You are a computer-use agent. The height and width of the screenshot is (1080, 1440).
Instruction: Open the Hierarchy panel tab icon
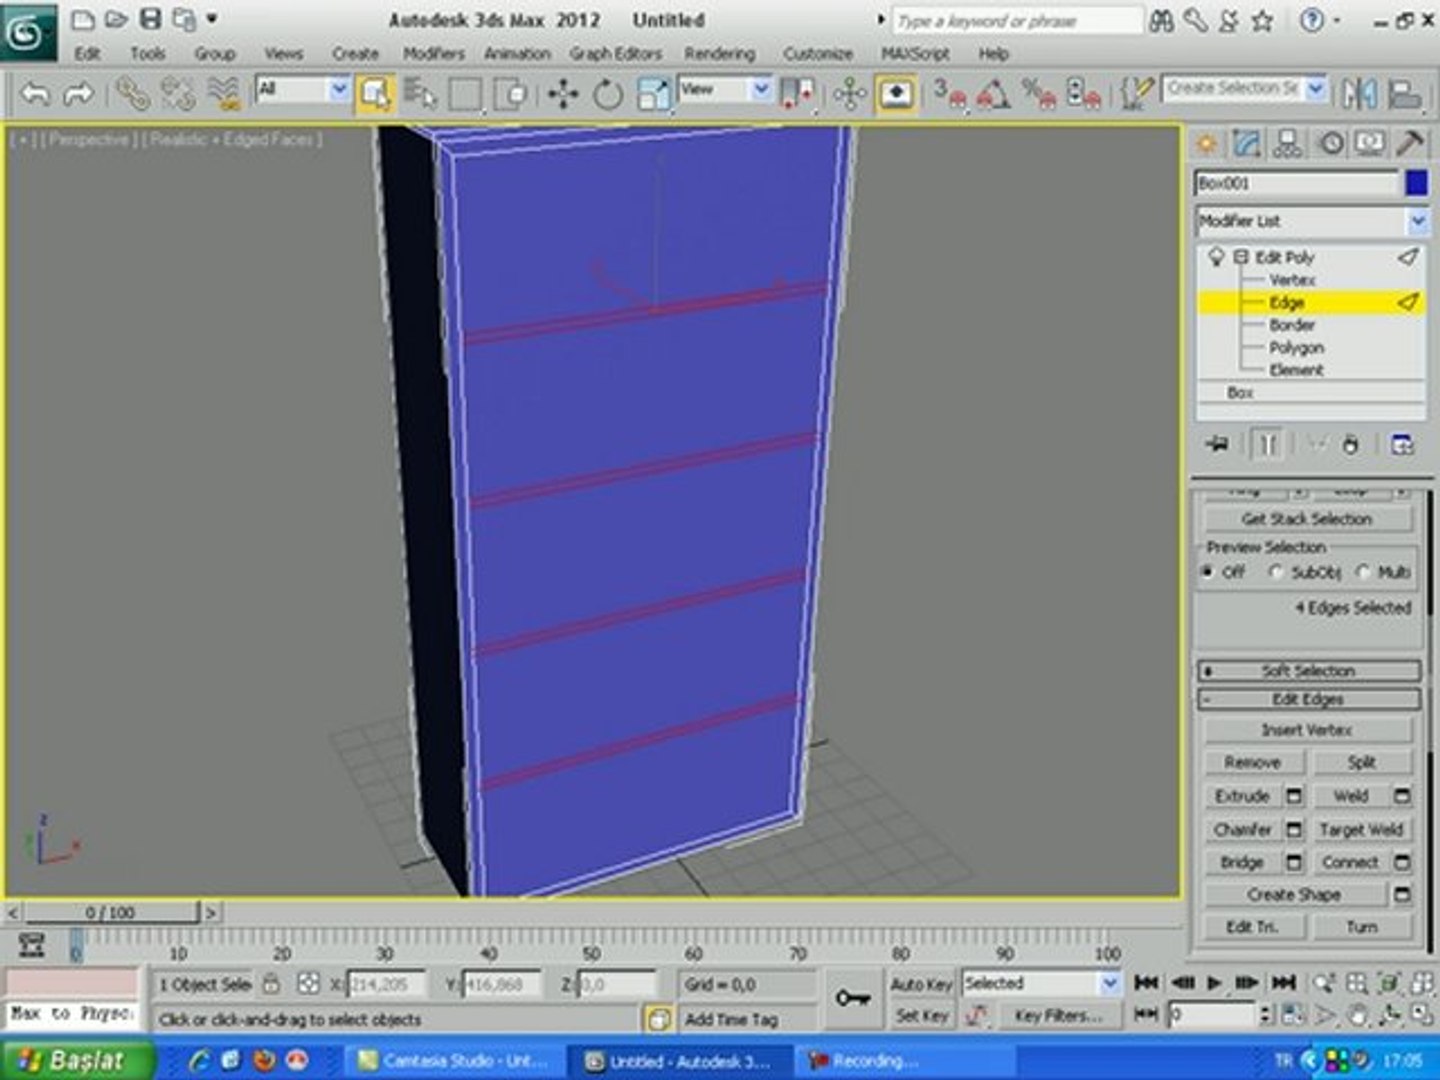[1288, 144]
